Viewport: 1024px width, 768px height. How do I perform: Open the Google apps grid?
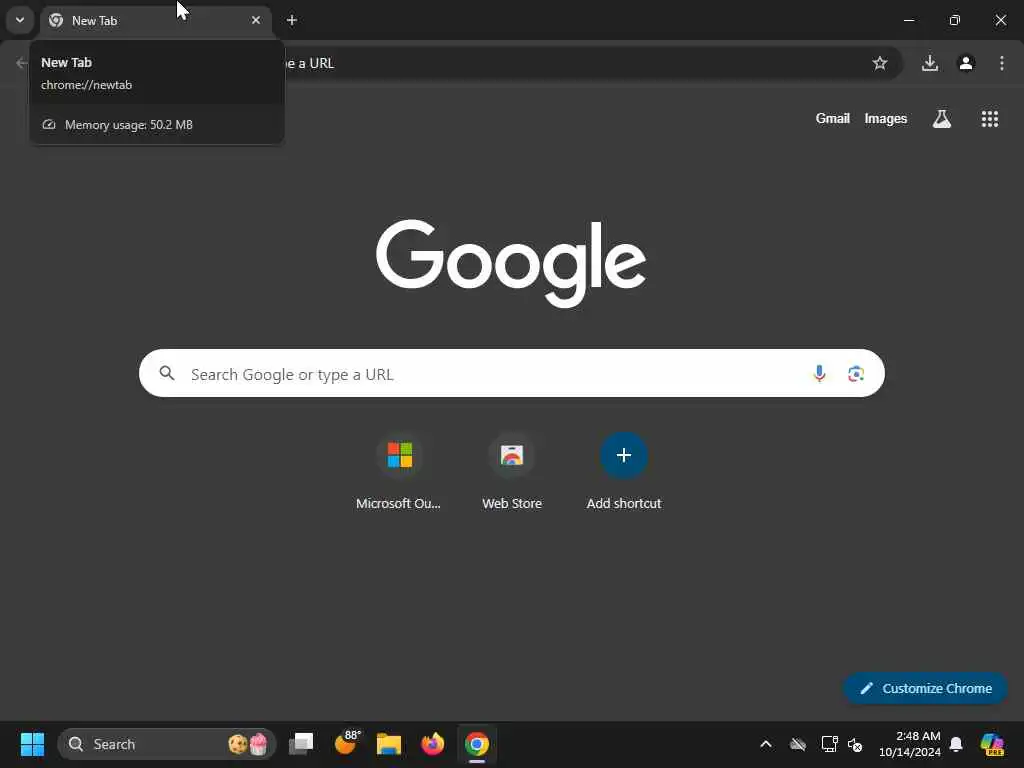989,118
